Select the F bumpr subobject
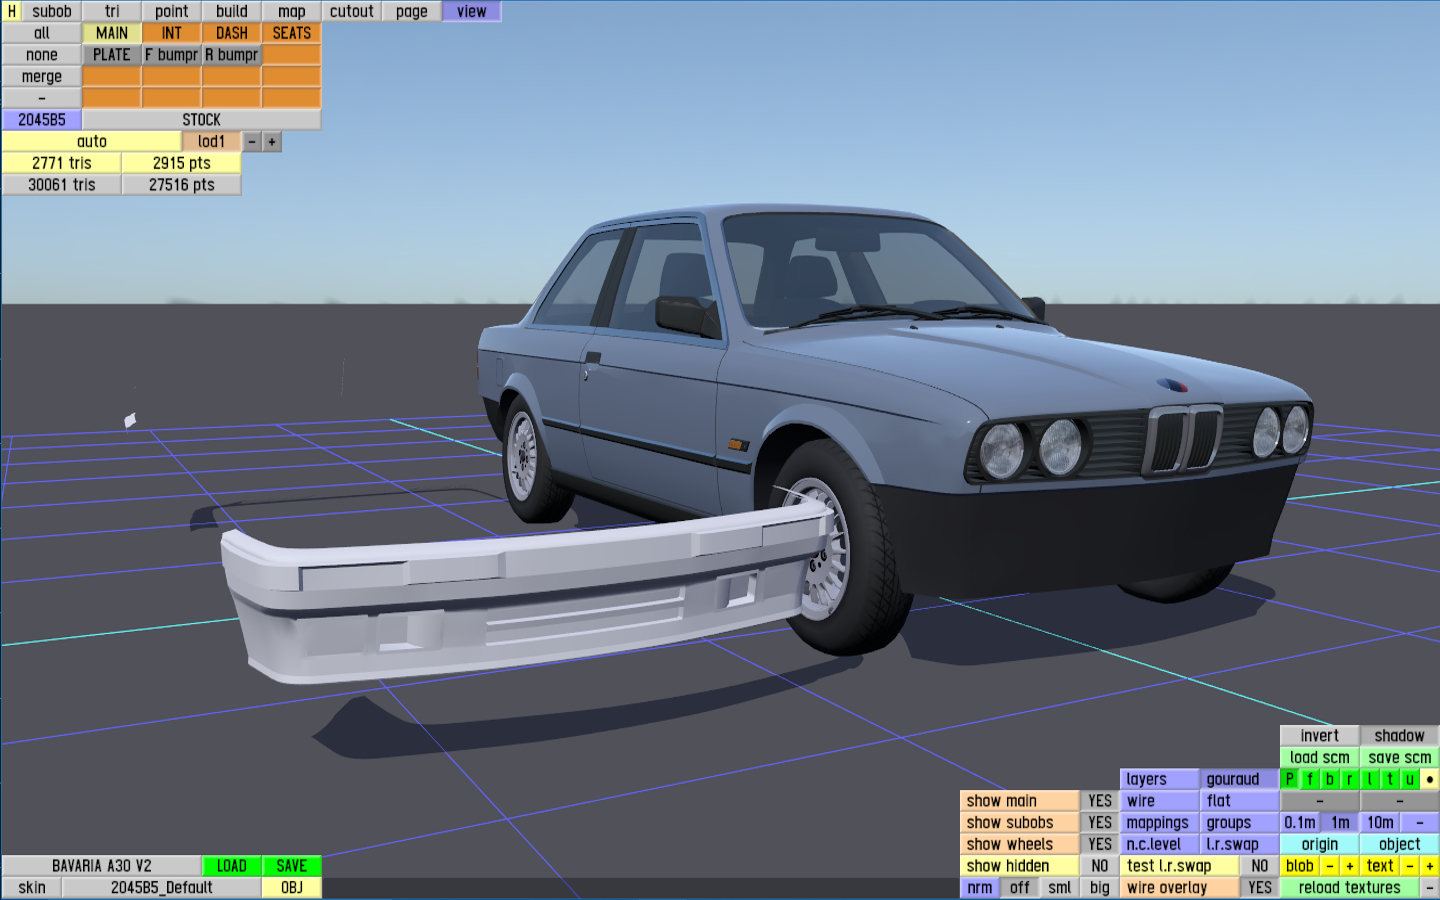1440x900 pixels. 172,55
